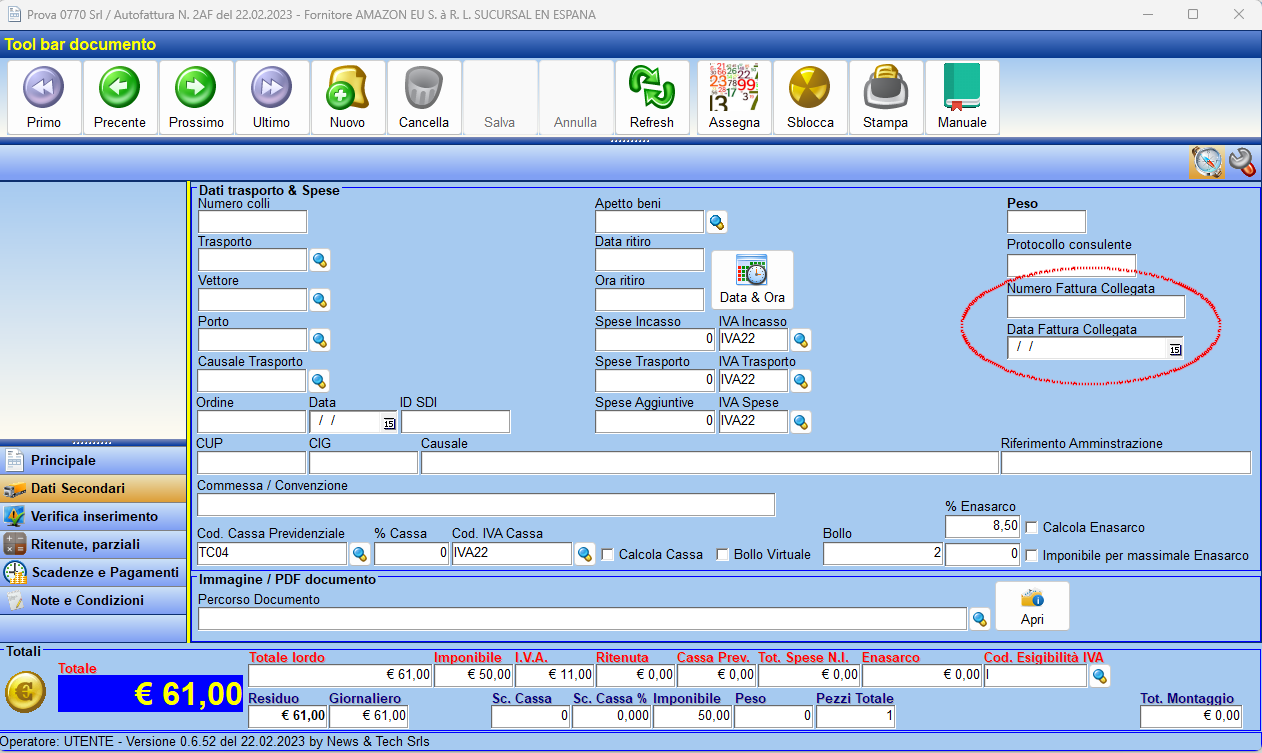The height and width of the screenshot is (753, 1262).
Task: Open the Ordine Data calendar picker
Action: [x=389, y=424]
